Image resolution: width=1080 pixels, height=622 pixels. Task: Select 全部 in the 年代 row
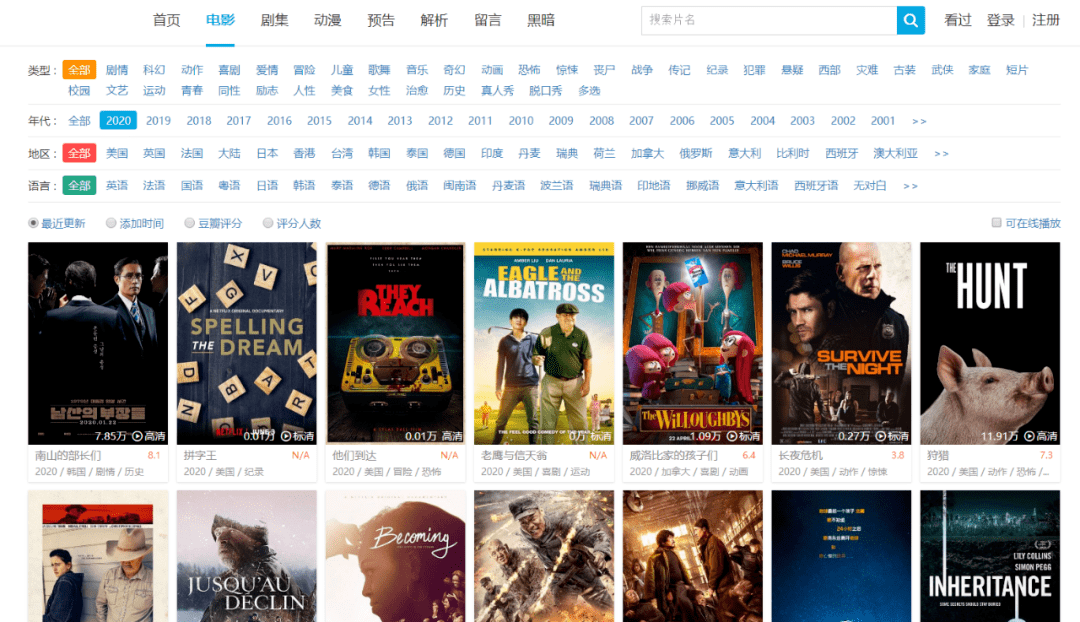(79, 121)
